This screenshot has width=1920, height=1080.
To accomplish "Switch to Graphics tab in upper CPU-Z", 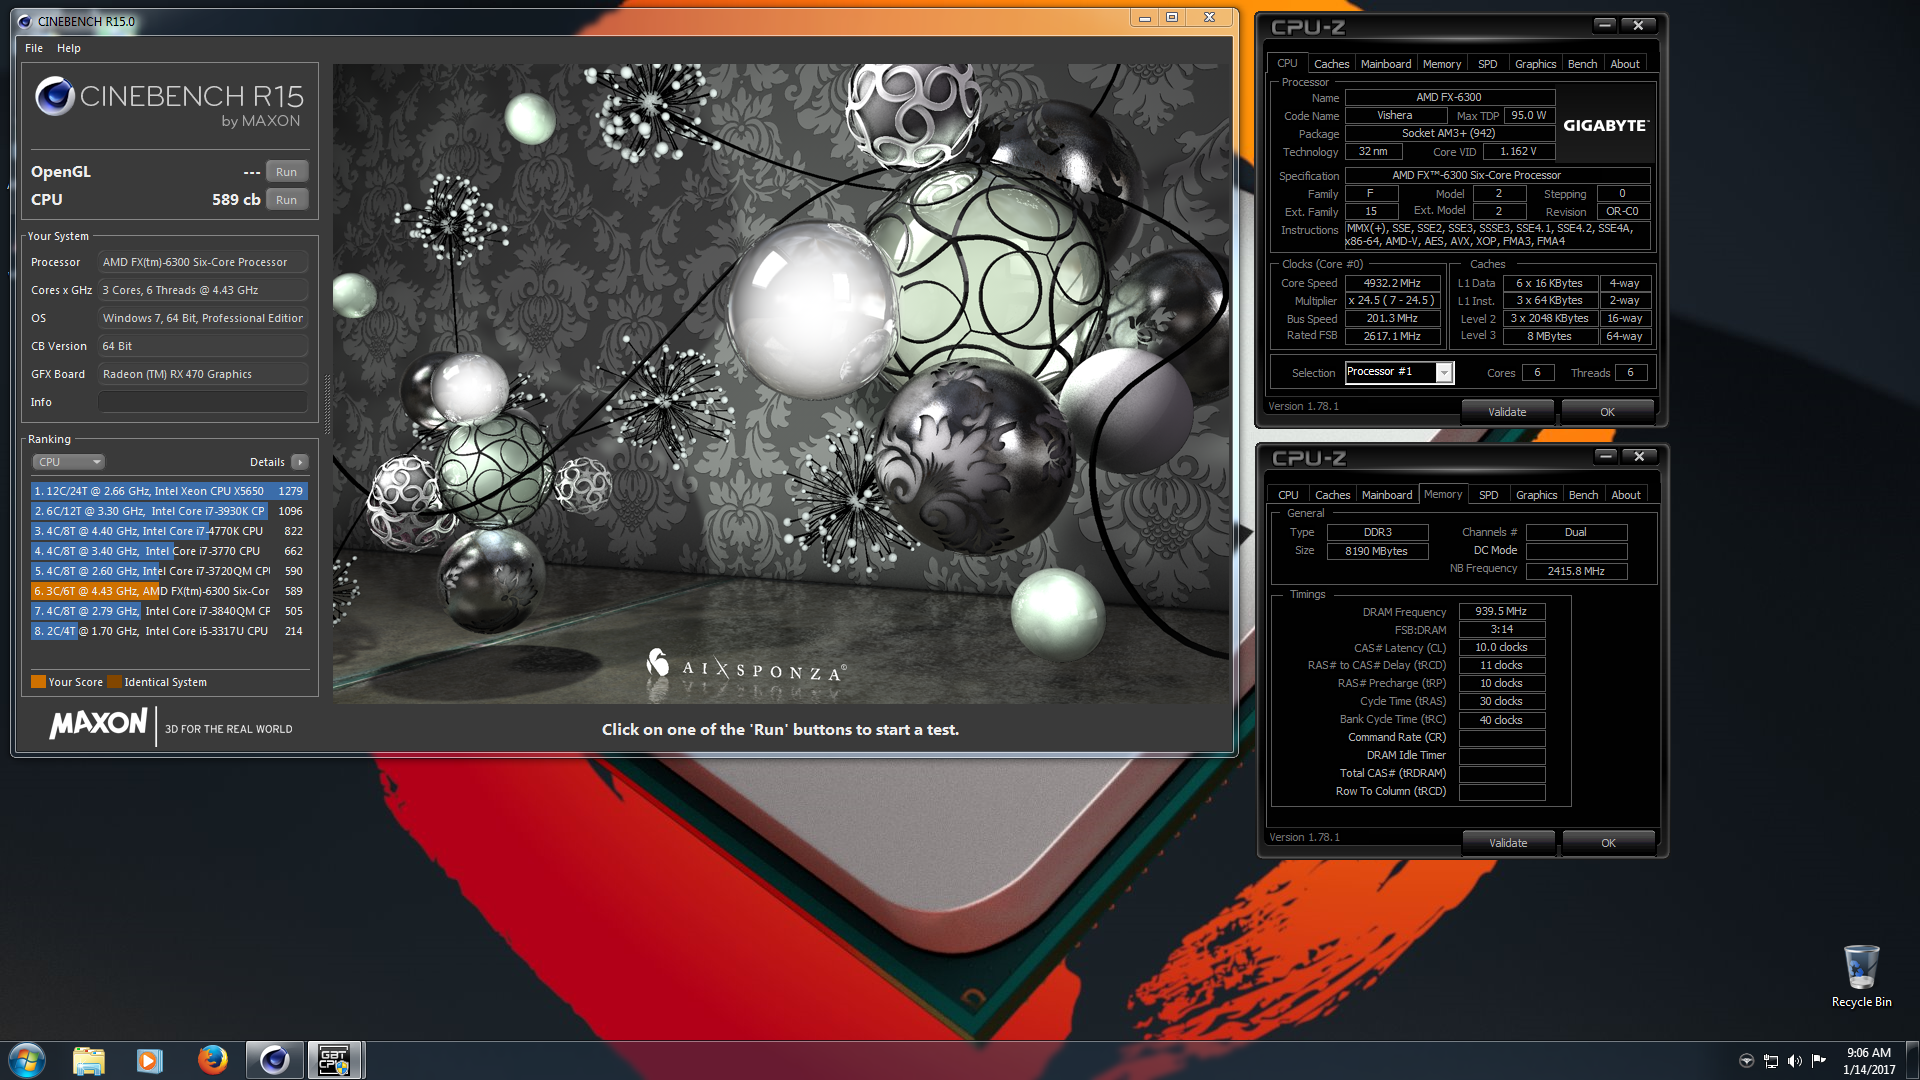I will point(1535,64).
